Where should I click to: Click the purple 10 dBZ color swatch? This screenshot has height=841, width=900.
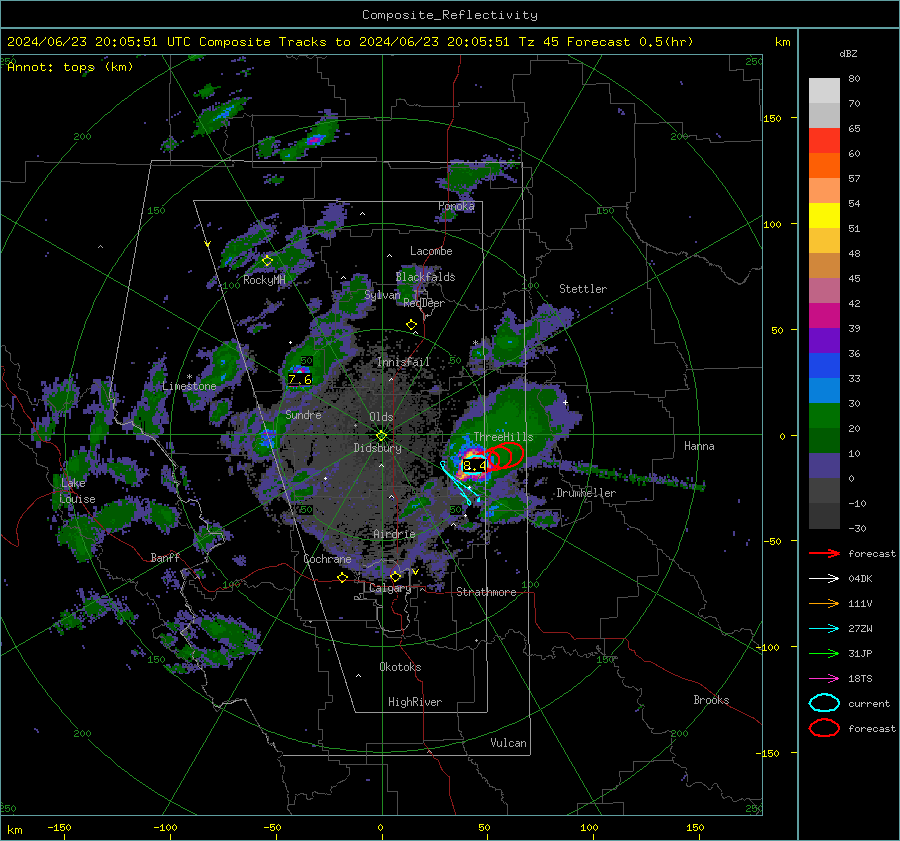(x=824, y=465)
